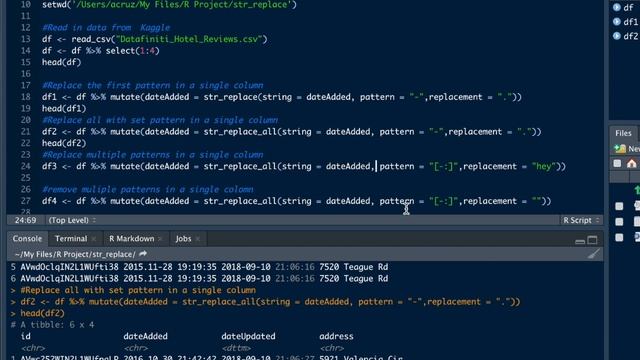Viewport: 640px width, 360px height.
Task: Click comment '#remove muliple patterns in a single column'
Action: [147, 189]
